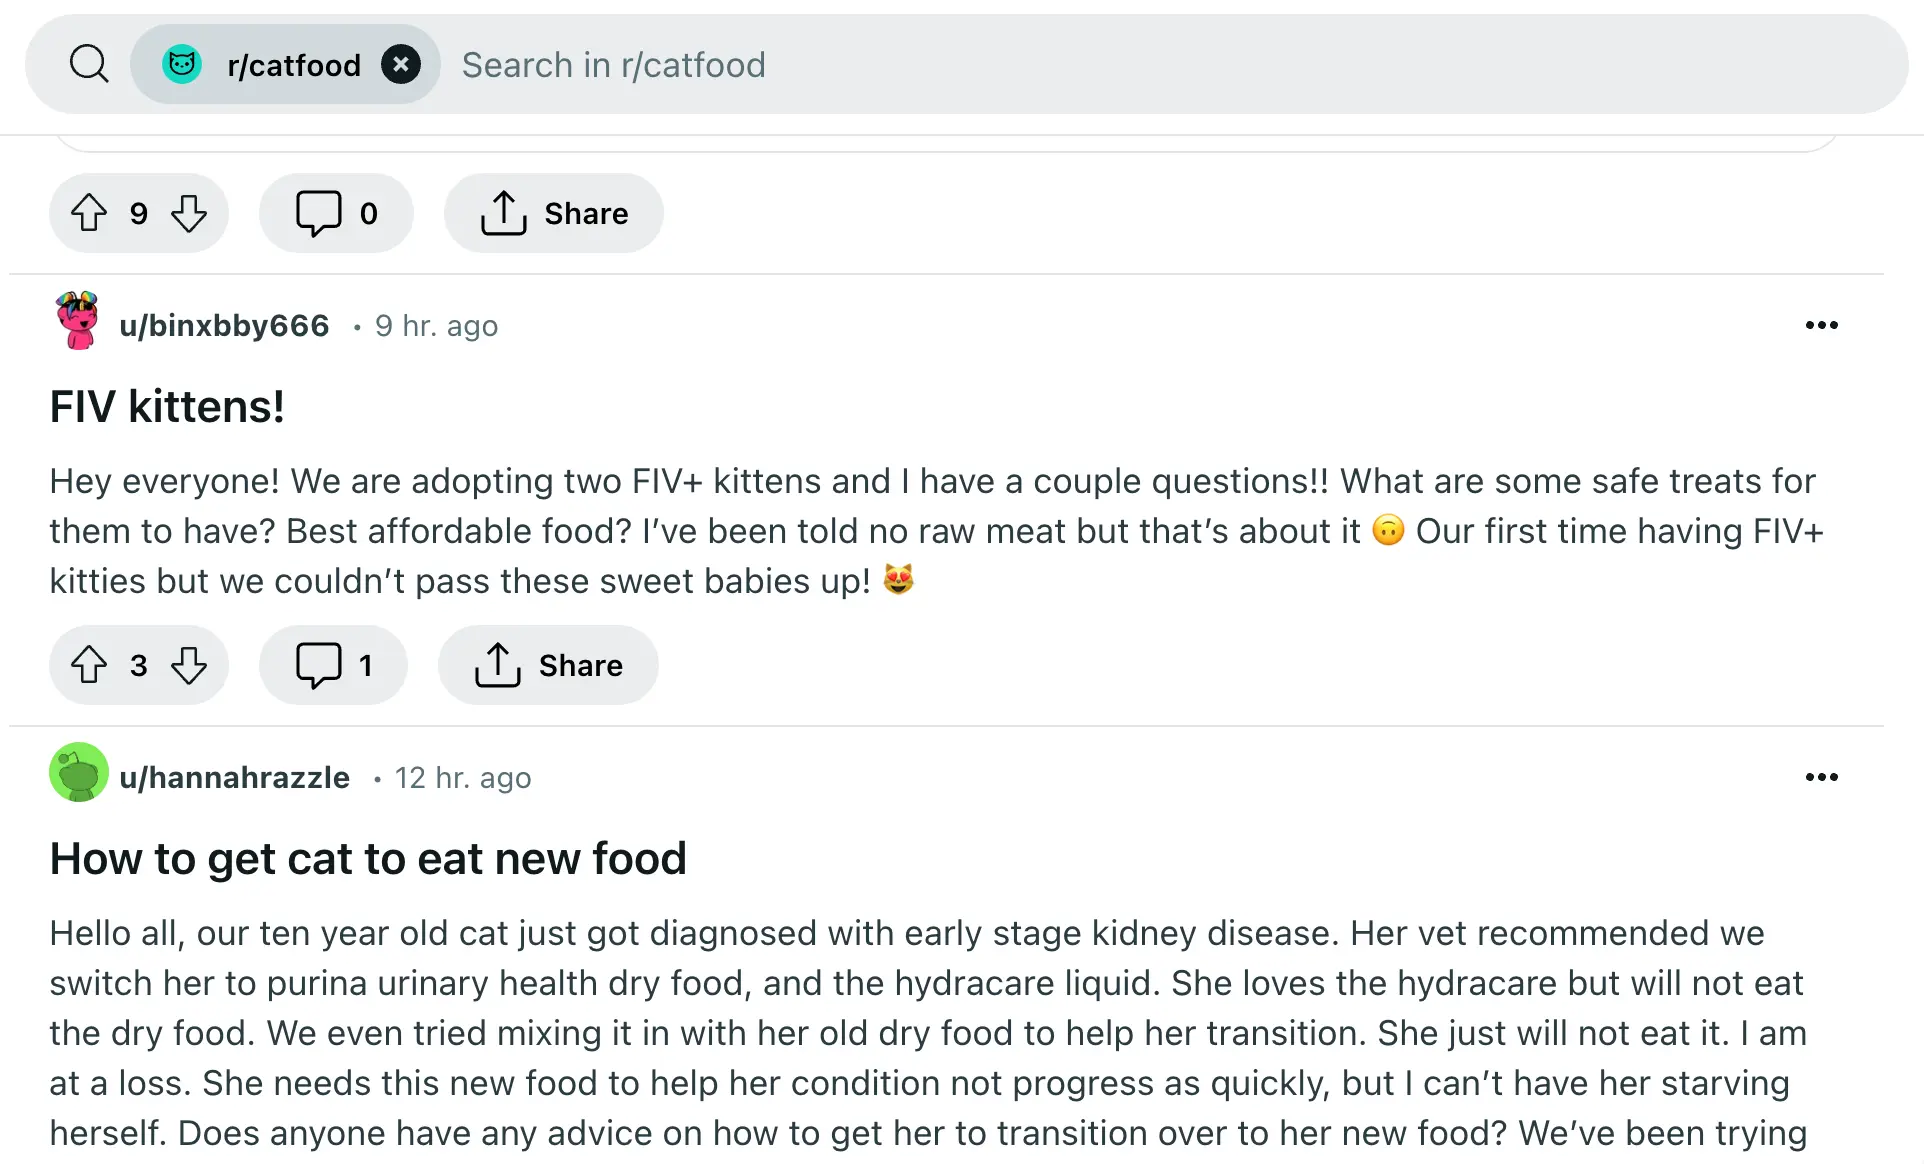Click the search magnifier icon
This screenshot has width=1924, height=1164.
click(x=89, y=64)
